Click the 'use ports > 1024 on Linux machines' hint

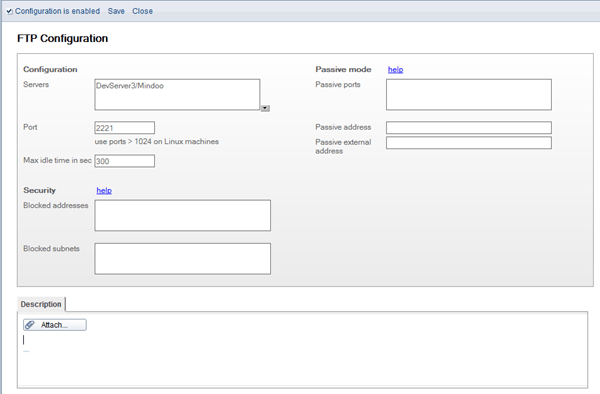[x=157, y=142]
